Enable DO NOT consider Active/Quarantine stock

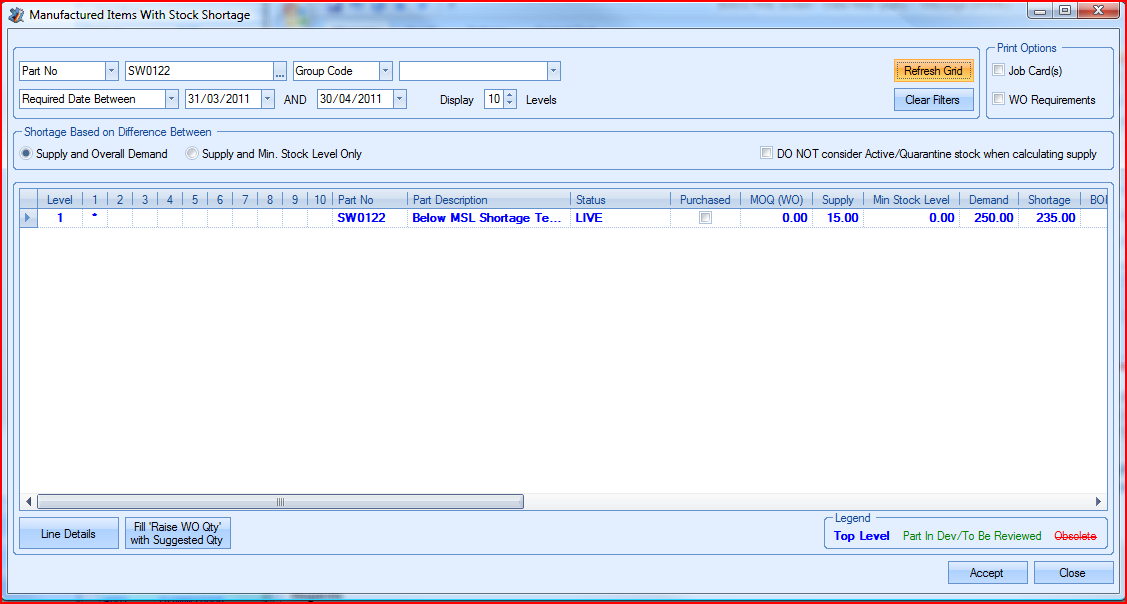(766, 154)
